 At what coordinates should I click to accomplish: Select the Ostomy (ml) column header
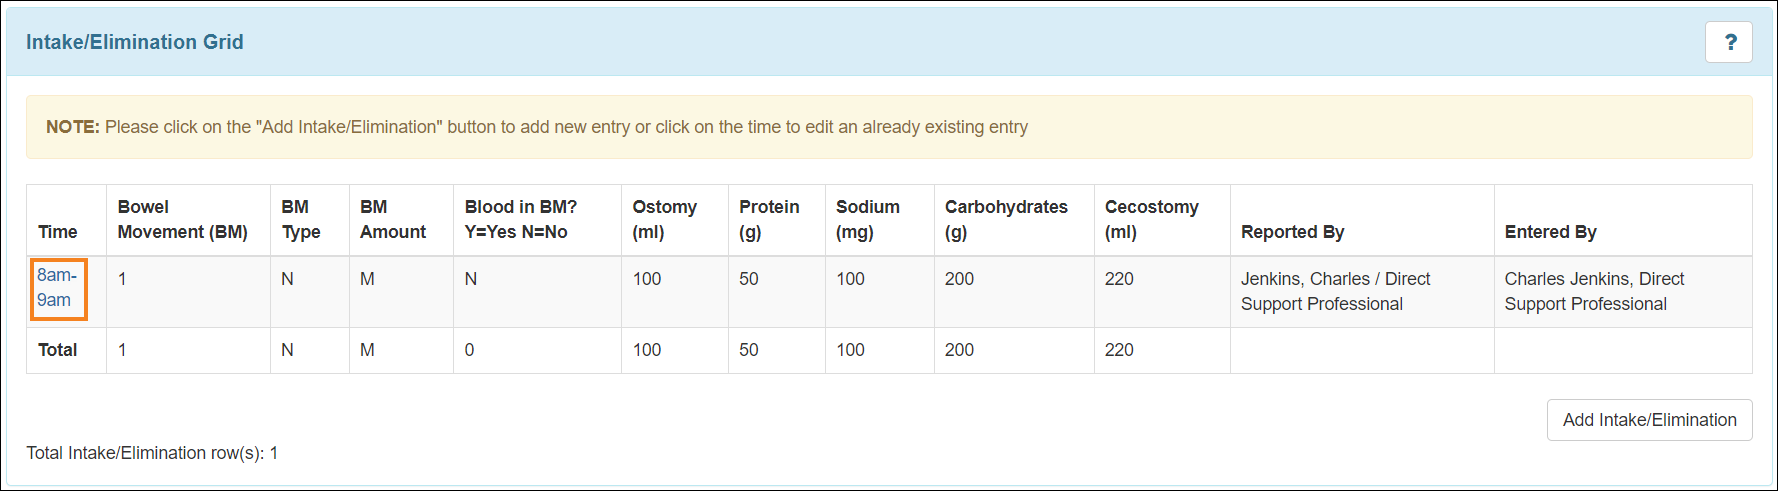click(x=664, y=220)
